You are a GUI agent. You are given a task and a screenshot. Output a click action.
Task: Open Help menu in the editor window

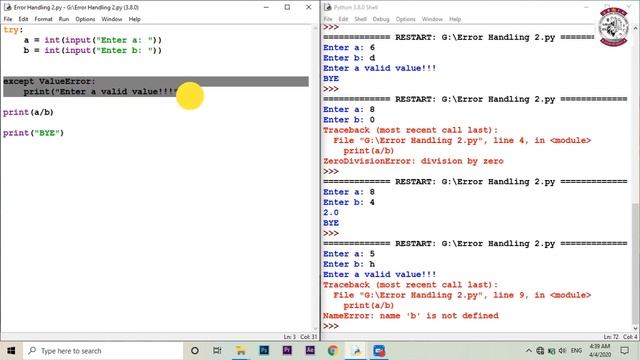[134, 19]
